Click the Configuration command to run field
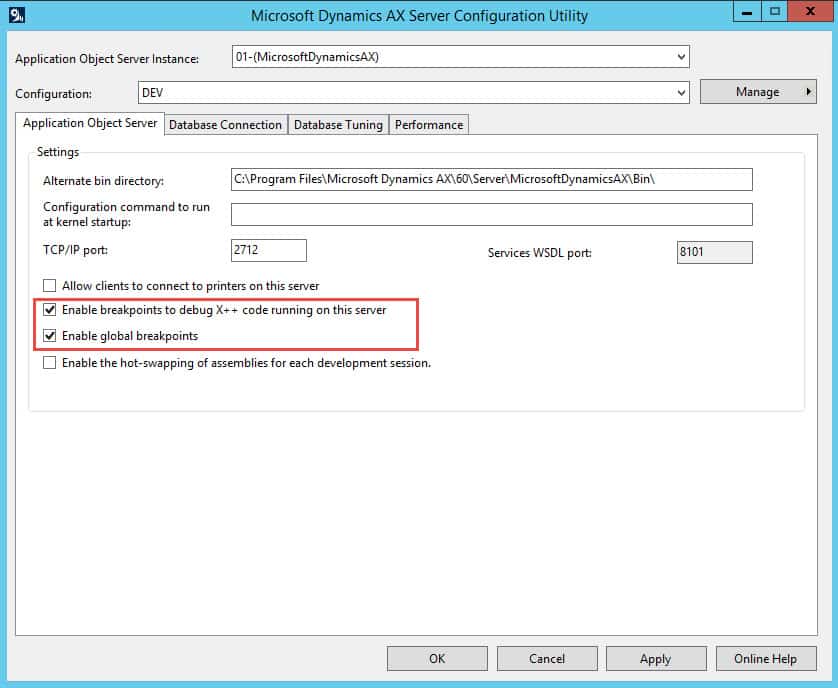 pos(492,214)
